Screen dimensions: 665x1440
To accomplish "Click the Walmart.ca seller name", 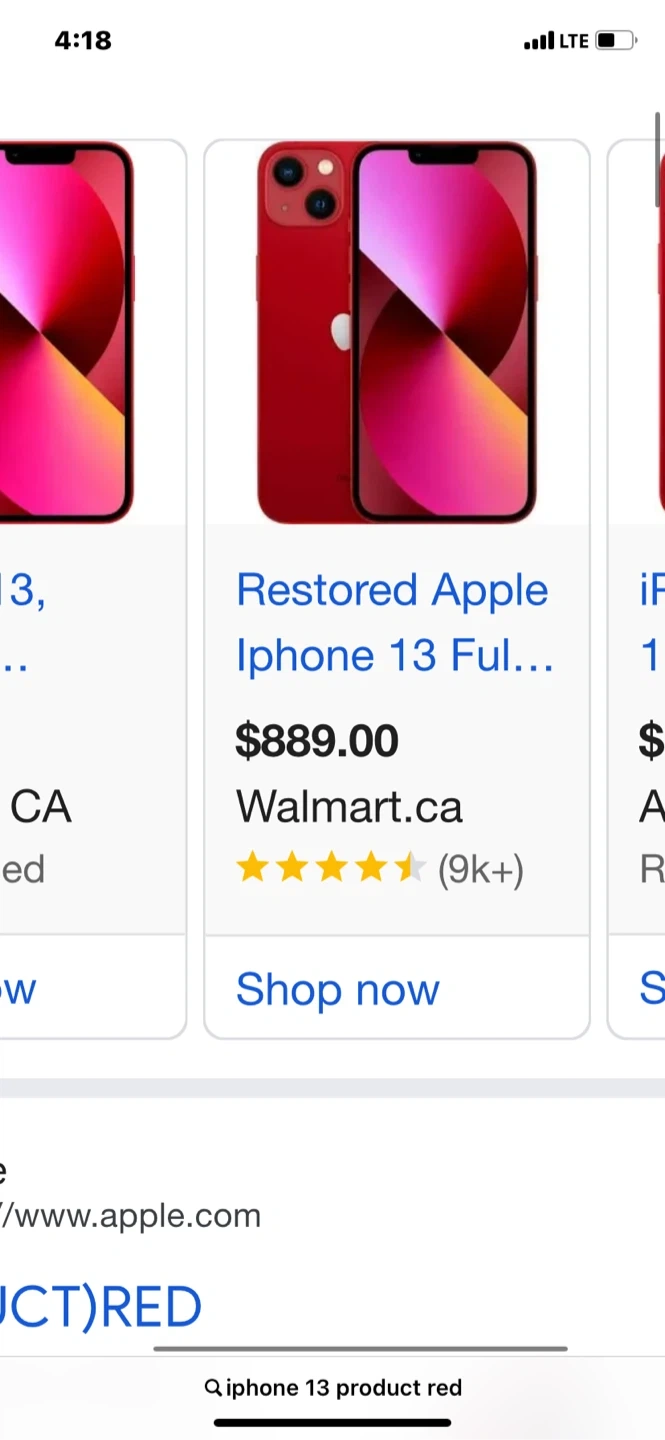I will pyautogui.click(x=349, y=807).
